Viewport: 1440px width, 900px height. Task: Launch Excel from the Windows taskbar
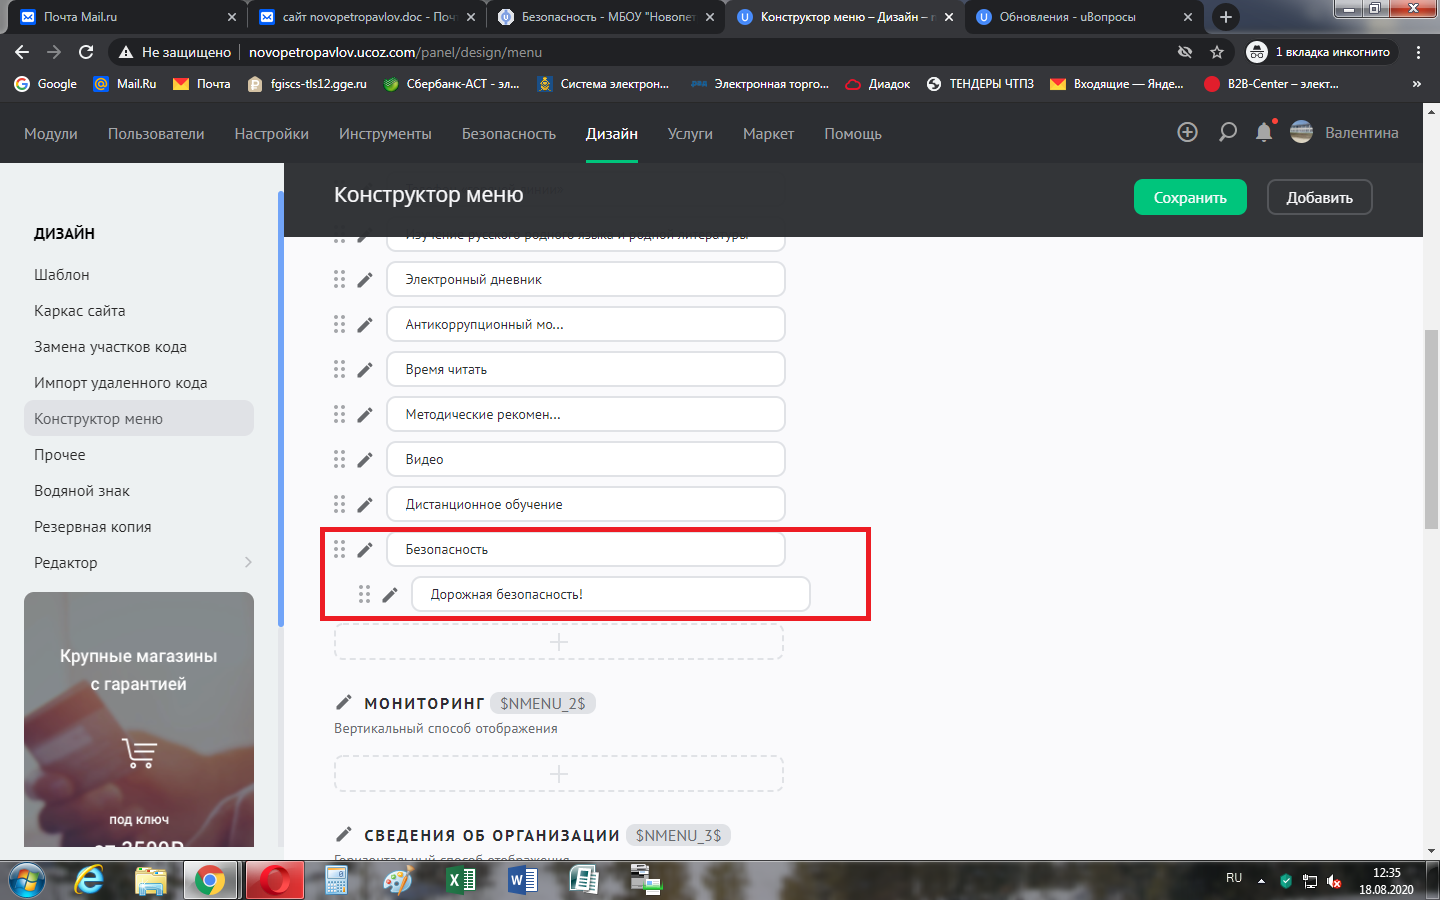460,880
